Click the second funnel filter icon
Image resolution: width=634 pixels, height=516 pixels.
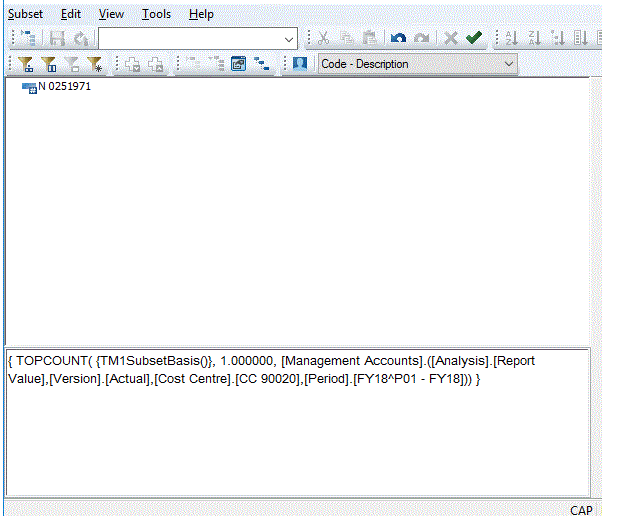coord(49,64)
